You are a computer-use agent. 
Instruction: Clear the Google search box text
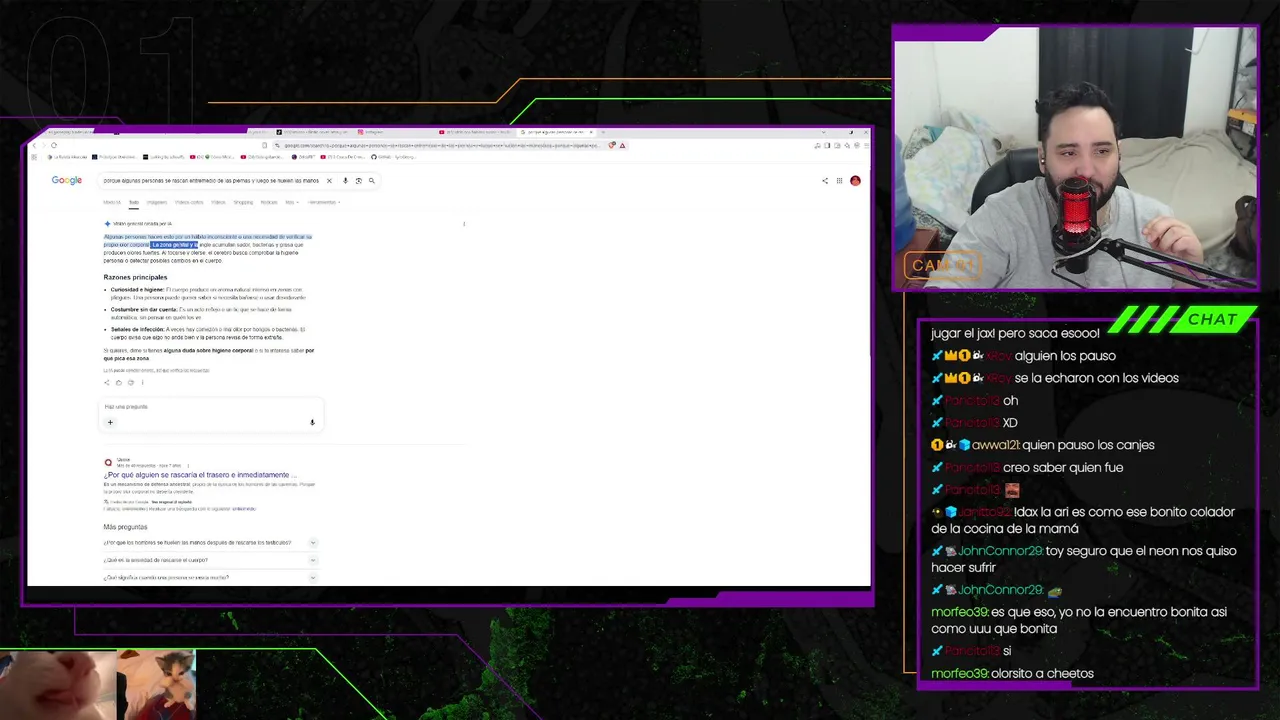click(x=329, y=181)
